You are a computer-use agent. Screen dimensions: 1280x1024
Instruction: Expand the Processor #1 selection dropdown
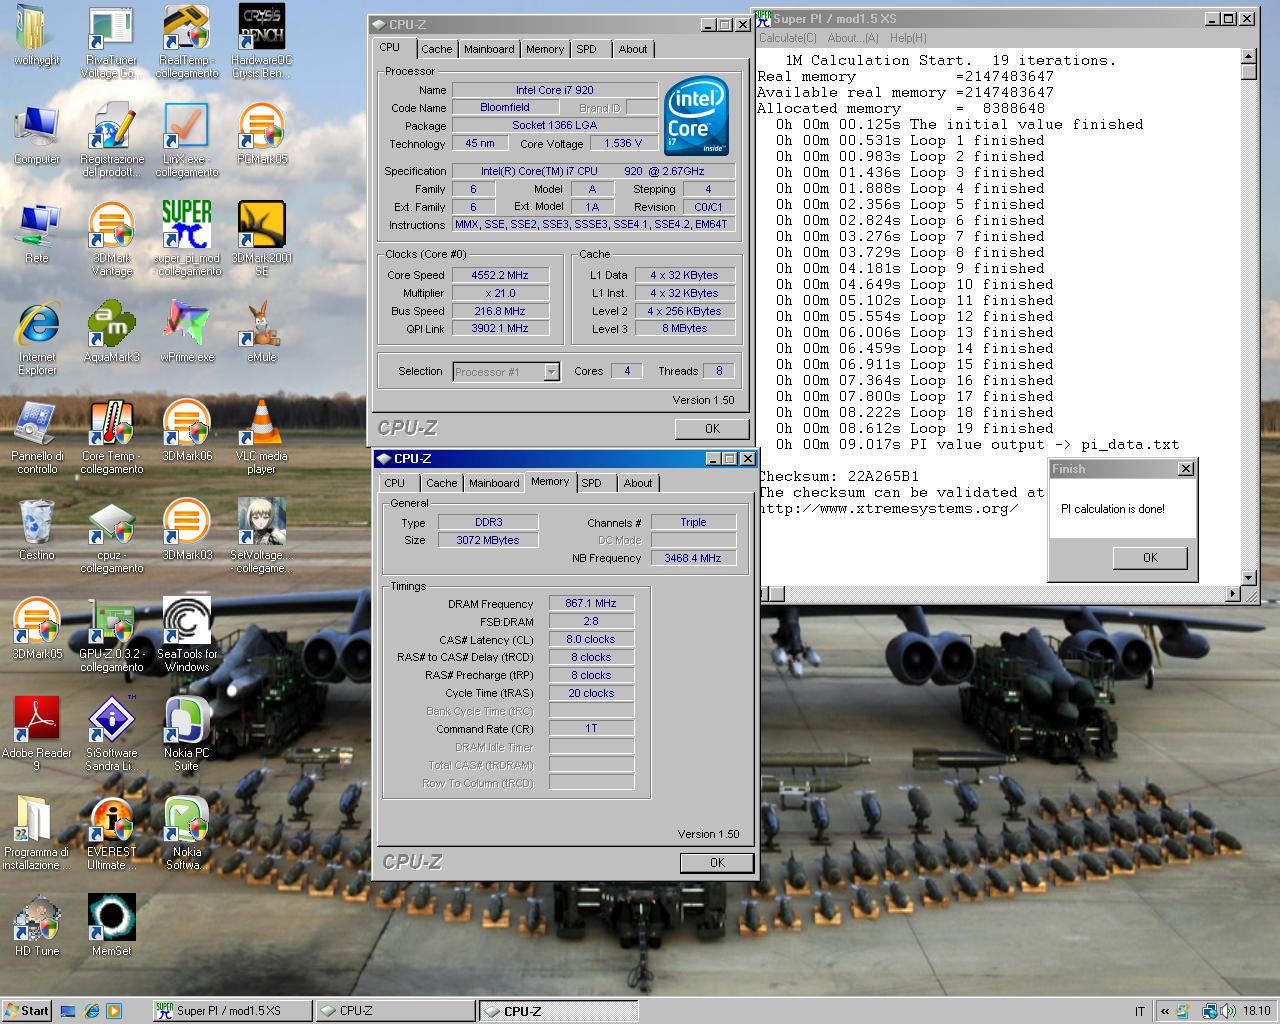tap(550, 372)
